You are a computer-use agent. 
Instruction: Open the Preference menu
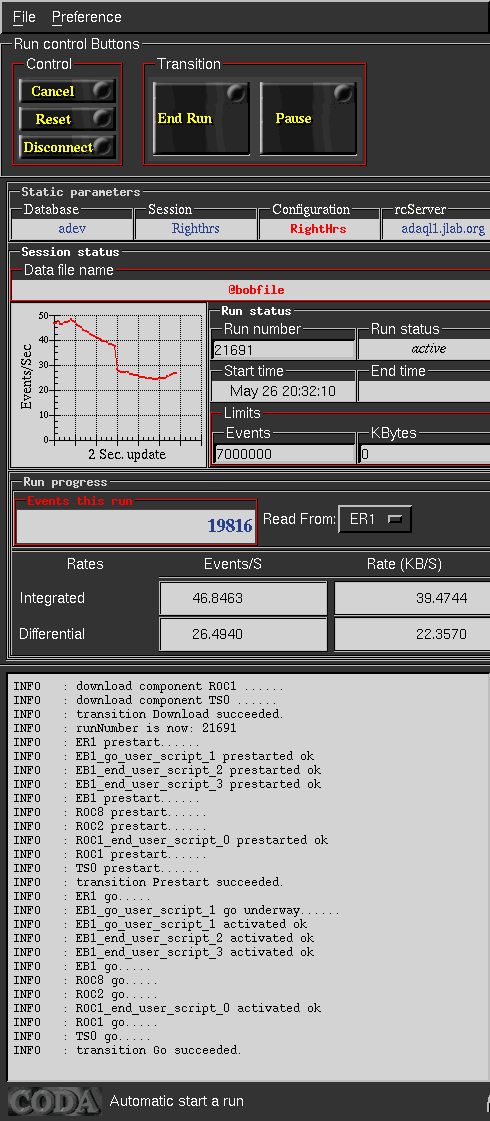coord(87,16)
